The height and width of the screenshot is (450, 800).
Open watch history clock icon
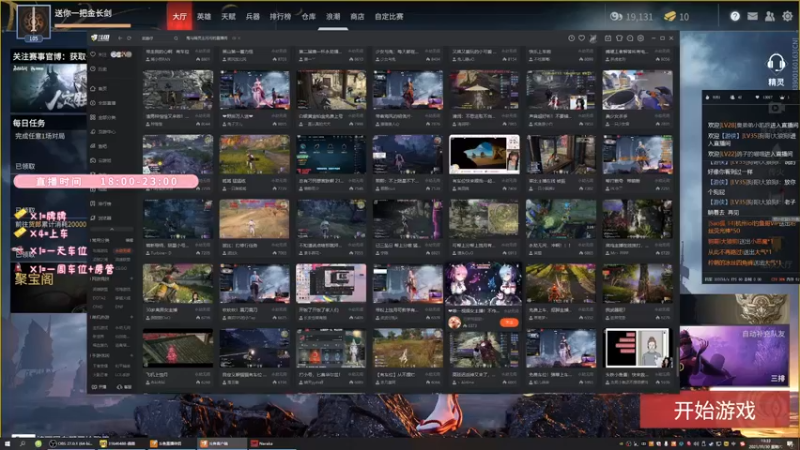coord(571,38)
